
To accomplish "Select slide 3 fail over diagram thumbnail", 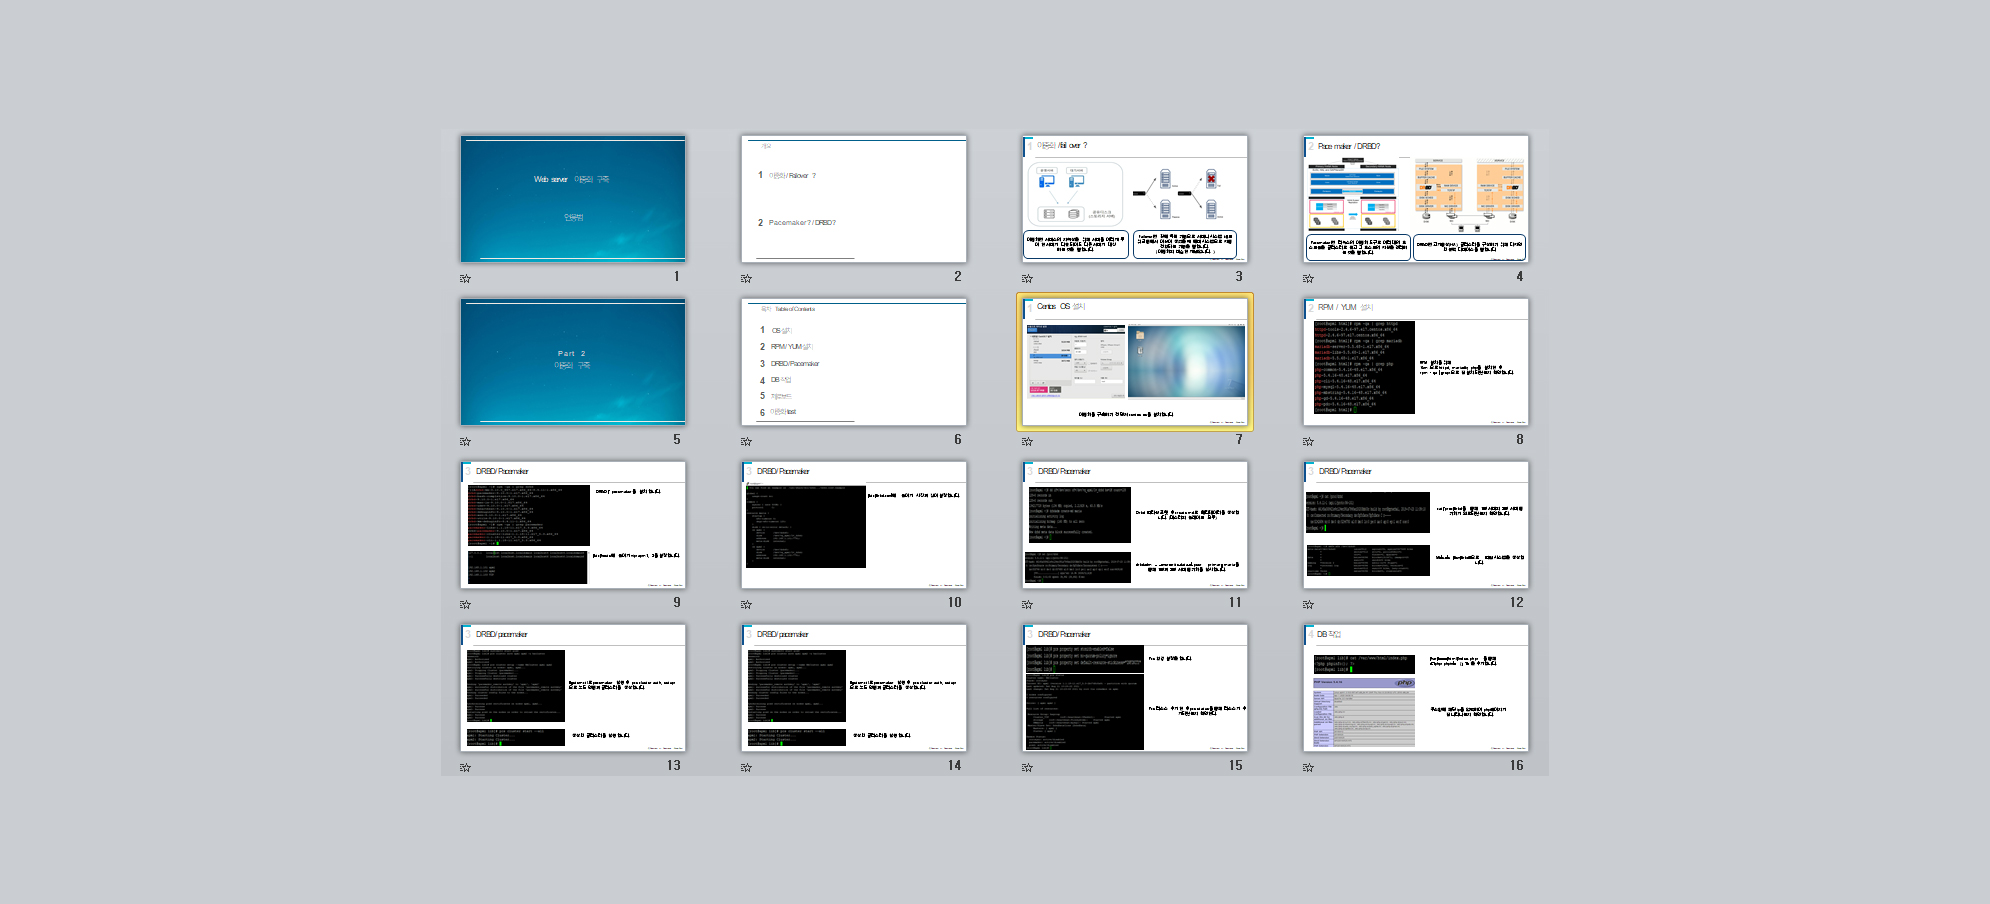I will [x=1135, y=199].
